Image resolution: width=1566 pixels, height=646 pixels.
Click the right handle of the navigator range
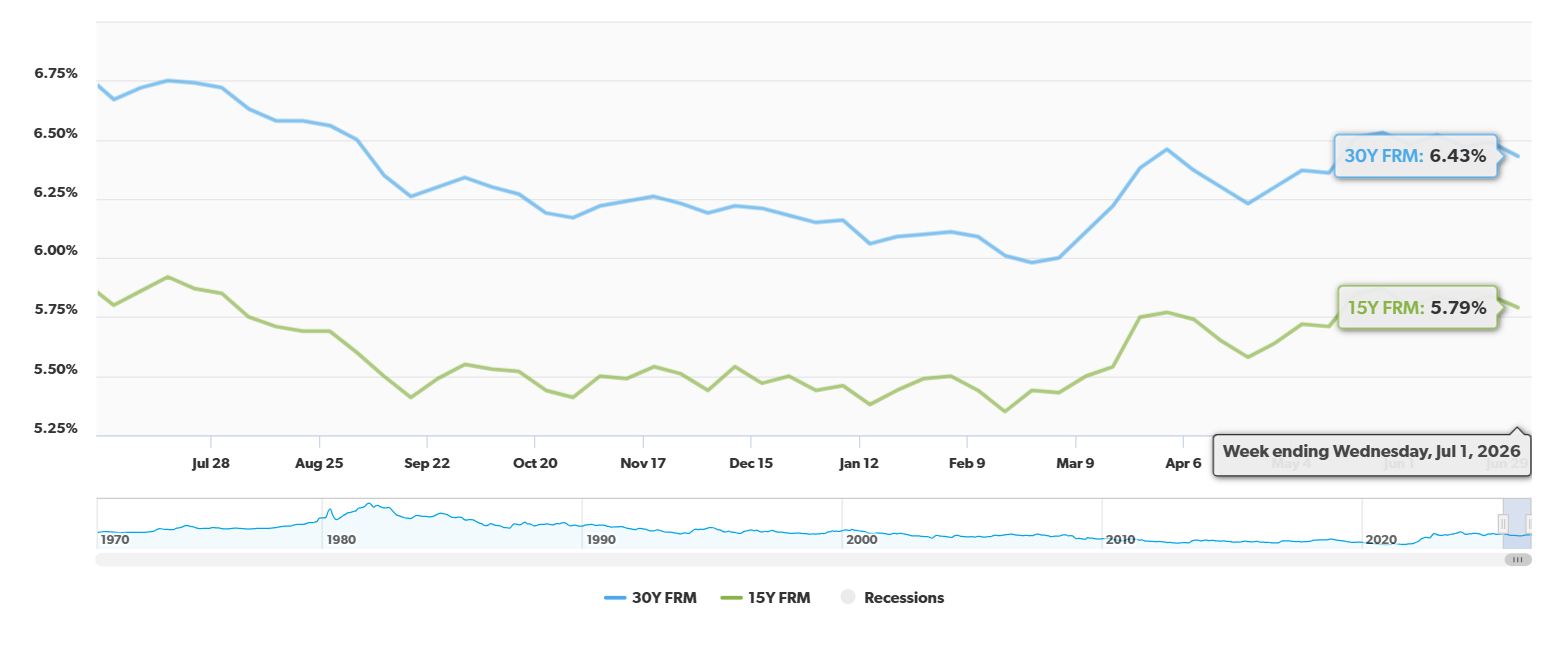point(1530,524)
